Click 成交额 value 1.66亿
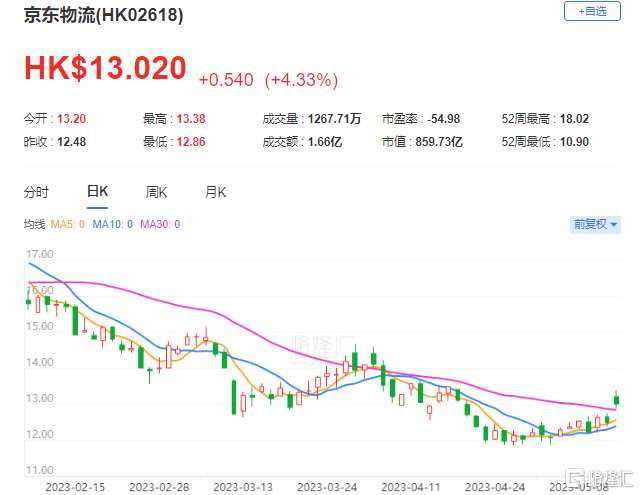This screenshot has width=640, height=495. pyautogui.click(x=324, y=142)
